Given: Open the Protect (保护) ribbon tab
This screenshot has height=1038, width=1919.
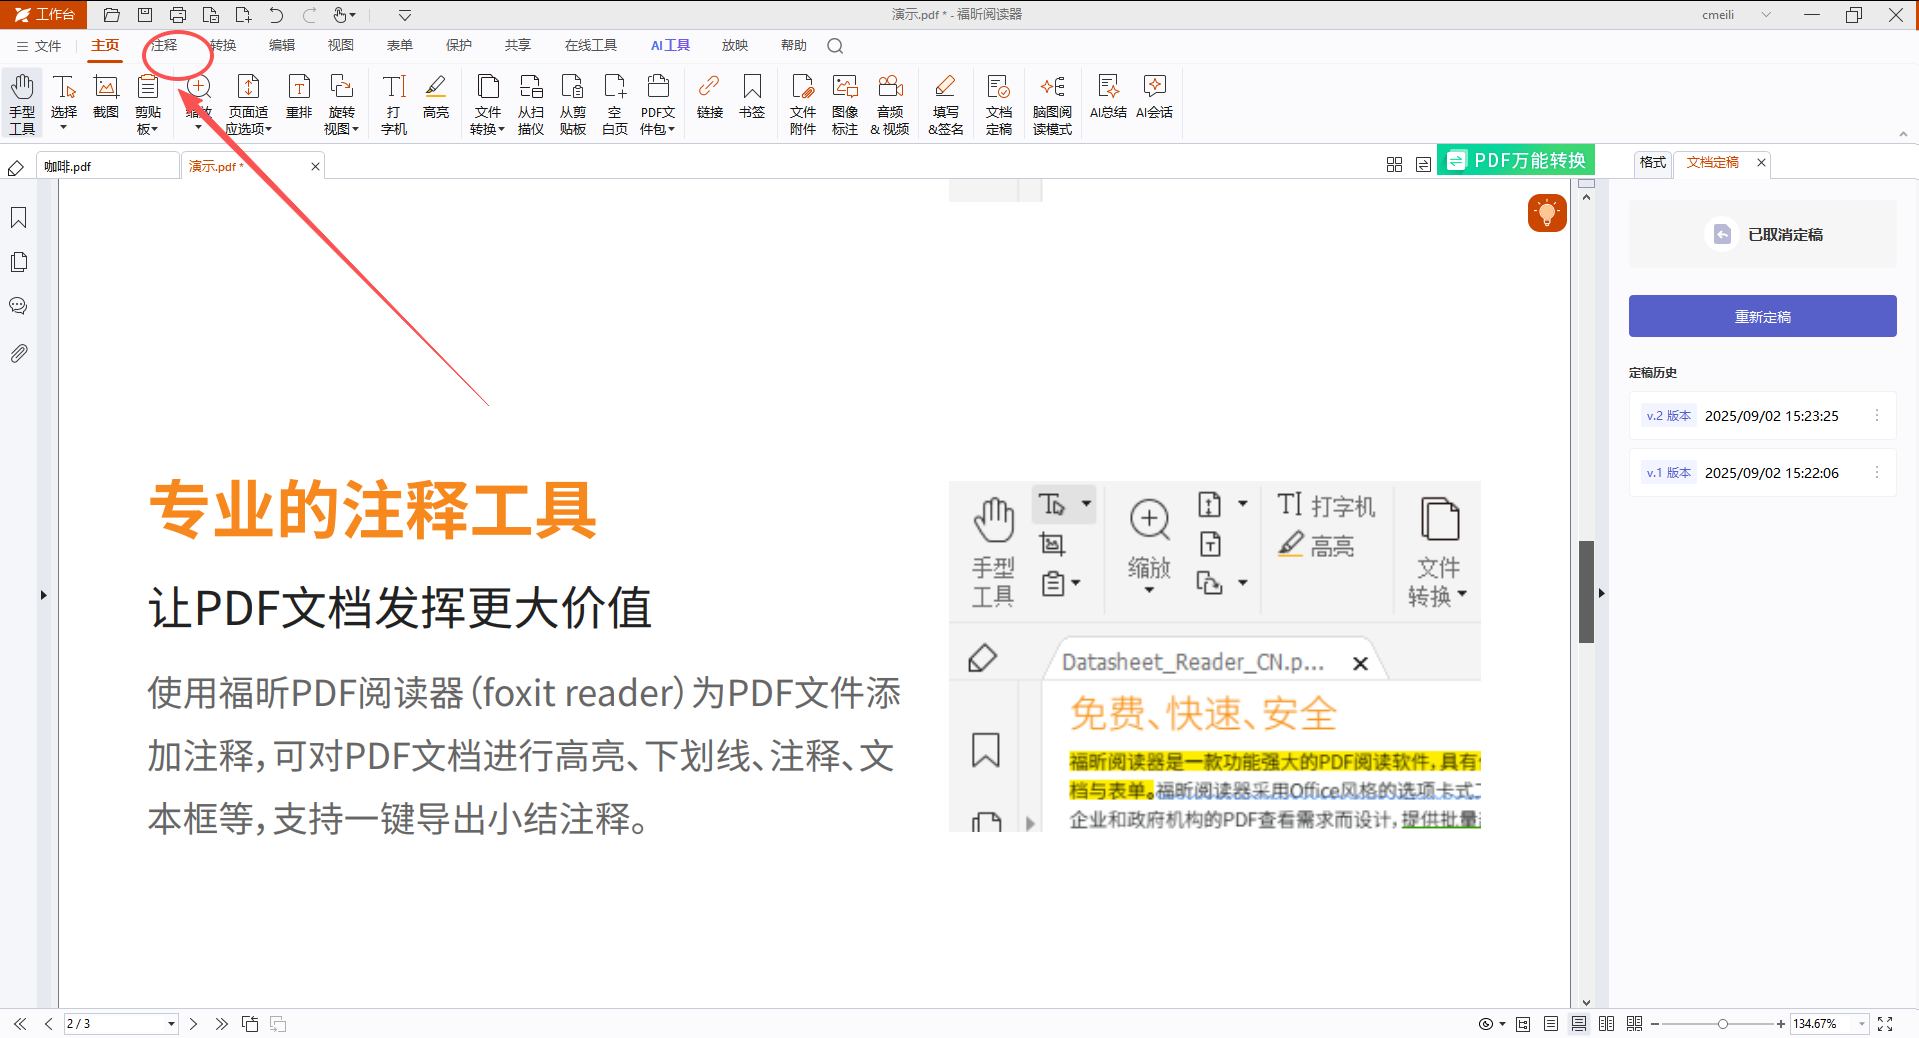Looking at the screenshot, I should (x=459, y=46).
